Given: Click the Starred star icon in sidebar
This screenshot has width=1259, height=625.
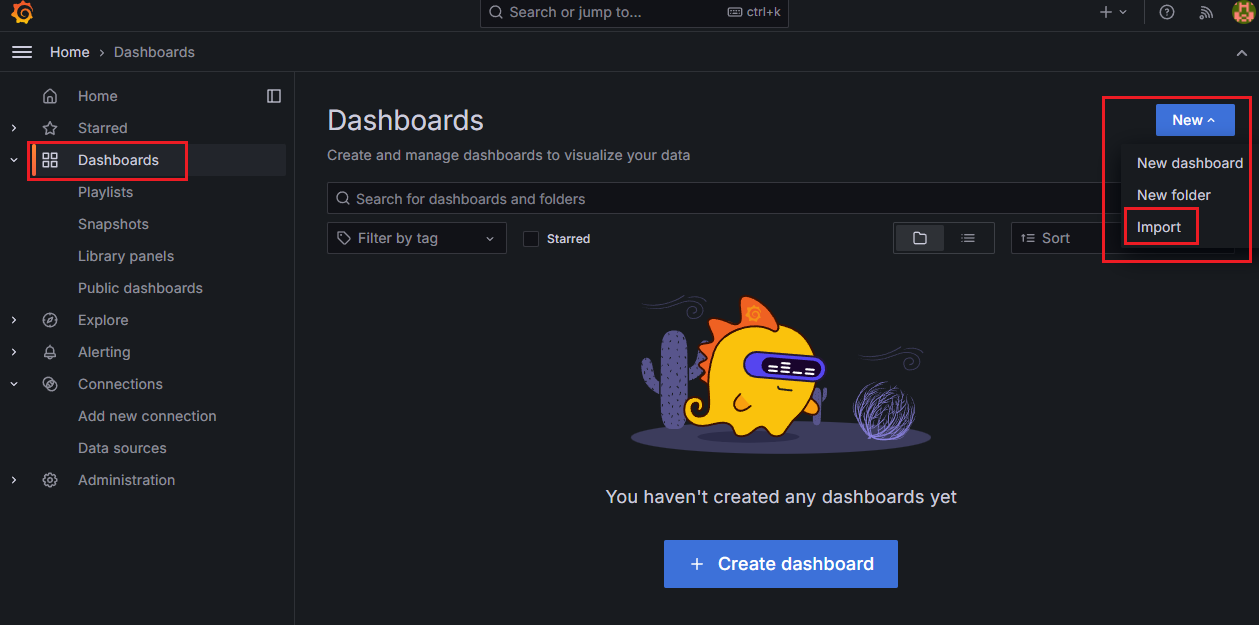Looking at the screenshot, I should pyautogui.click(x=50, y=128).
